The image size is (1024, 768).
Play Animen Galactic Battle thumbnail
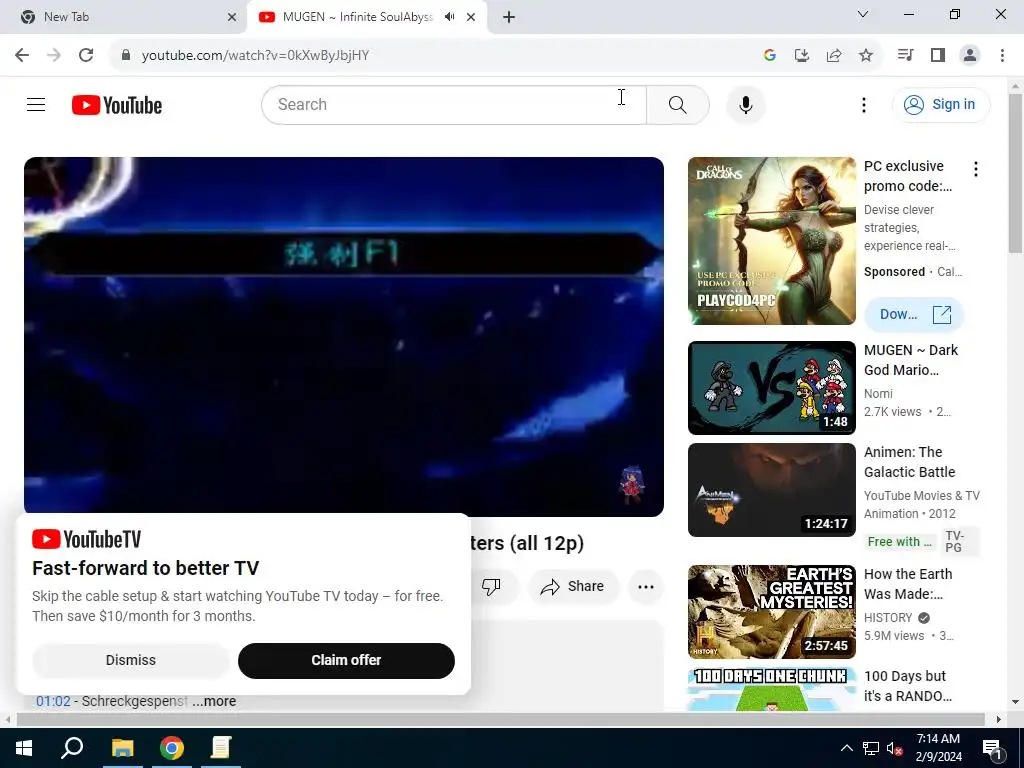pyautogui.click(x=771, y=490)
